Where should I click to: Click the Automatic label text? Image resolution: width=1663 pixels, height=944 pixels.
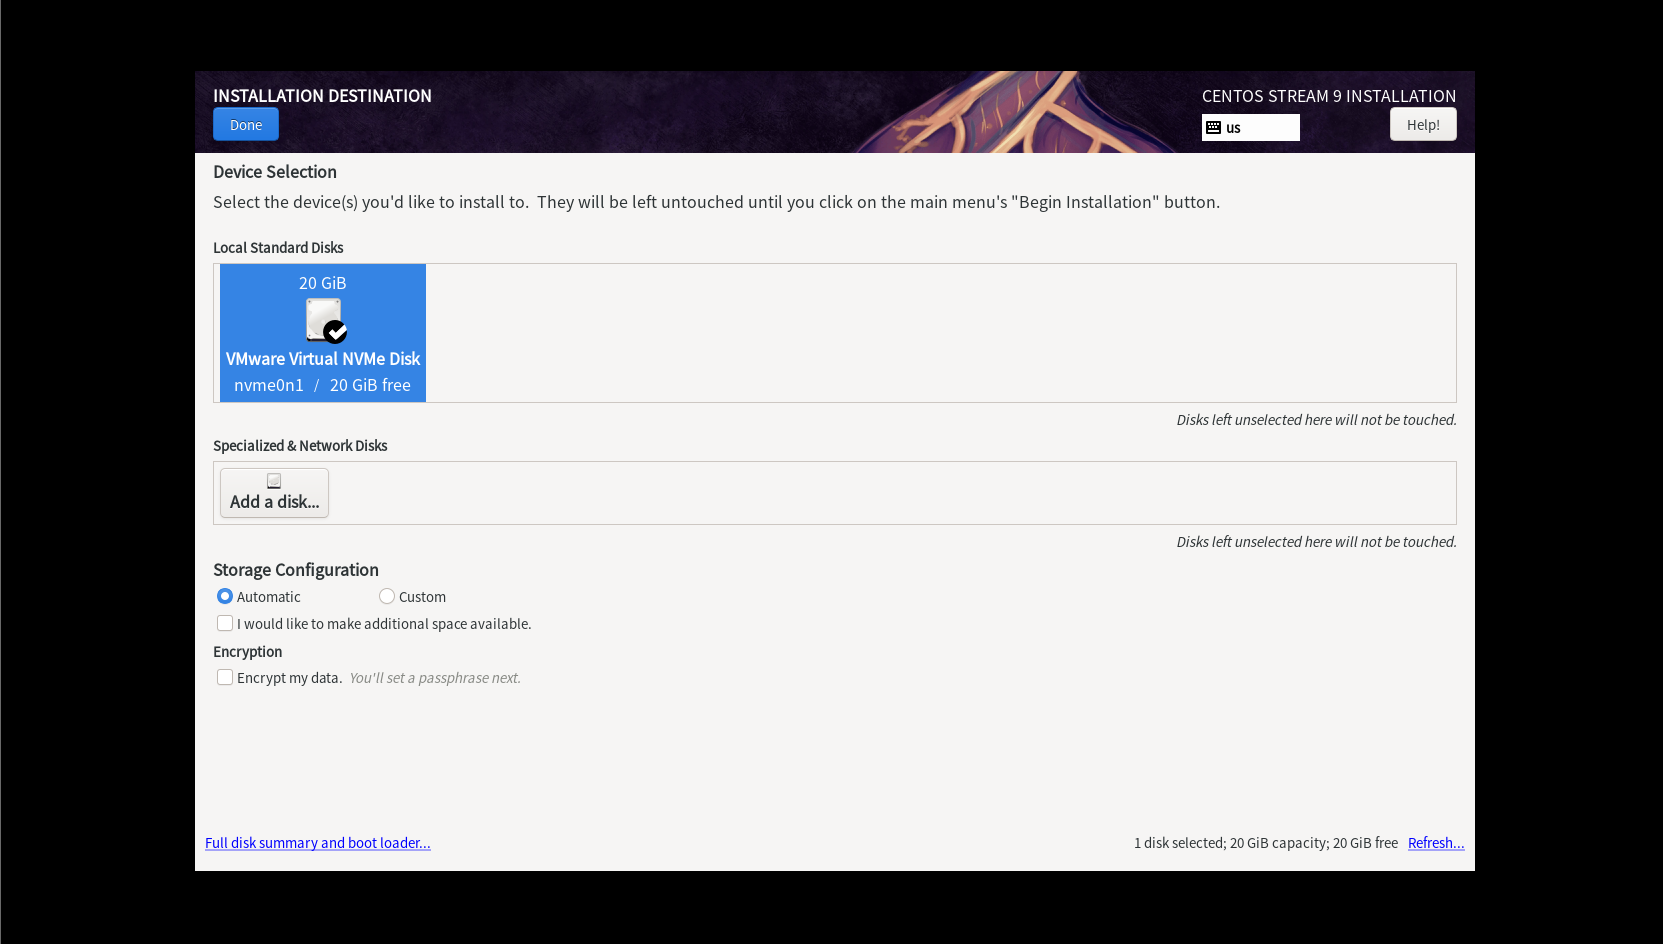[269, 597]
